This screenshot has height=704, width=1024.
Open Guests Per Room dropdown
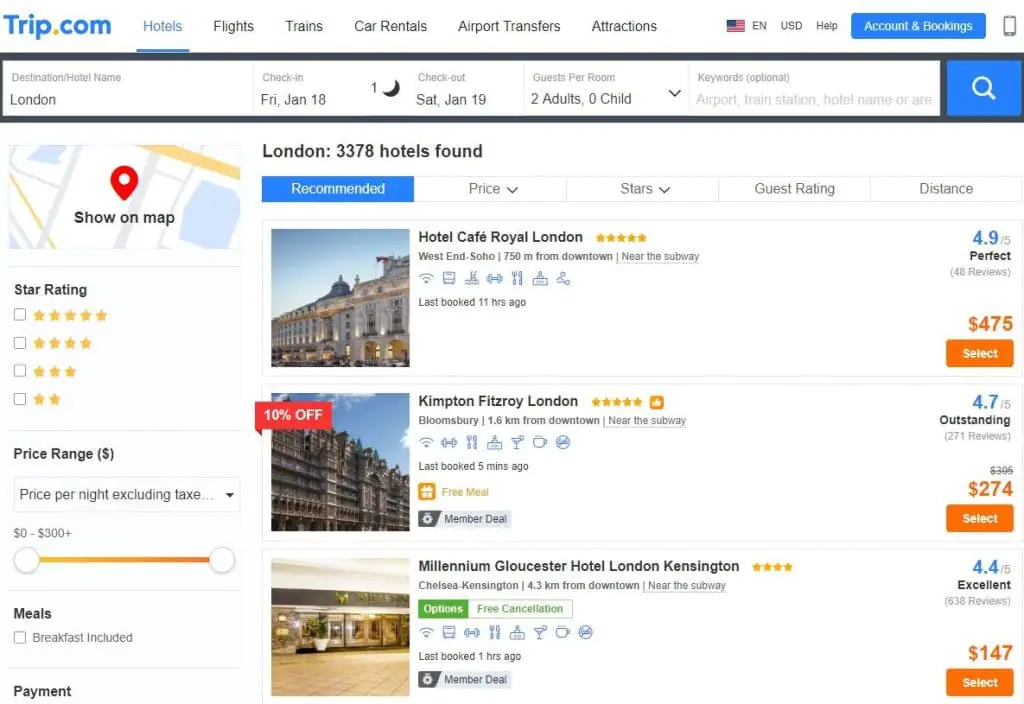(606, 89)
